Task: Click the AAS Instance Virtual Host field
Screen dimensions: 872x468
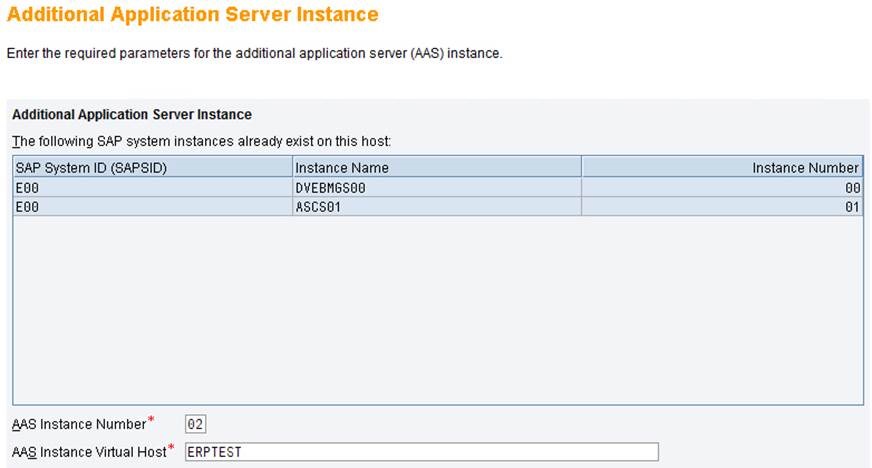Action: 422,452
